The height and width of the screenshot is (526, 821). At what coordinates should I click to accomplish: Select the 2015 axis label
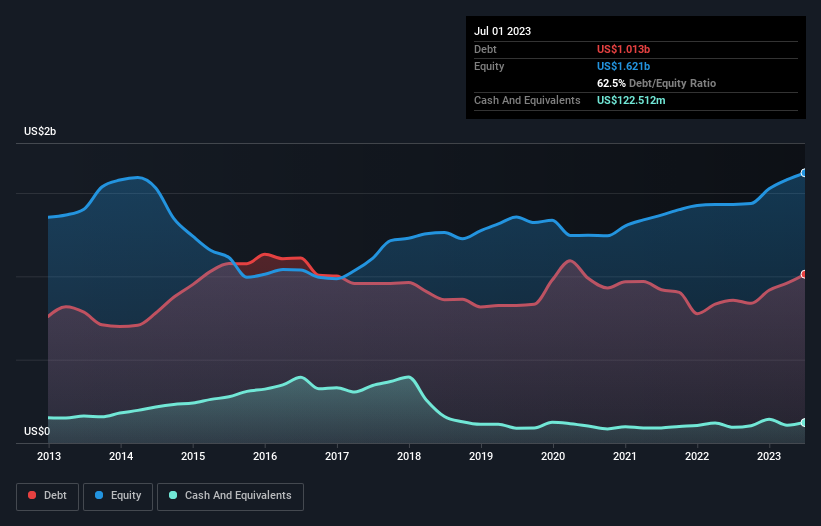click(x=193, y=456)
